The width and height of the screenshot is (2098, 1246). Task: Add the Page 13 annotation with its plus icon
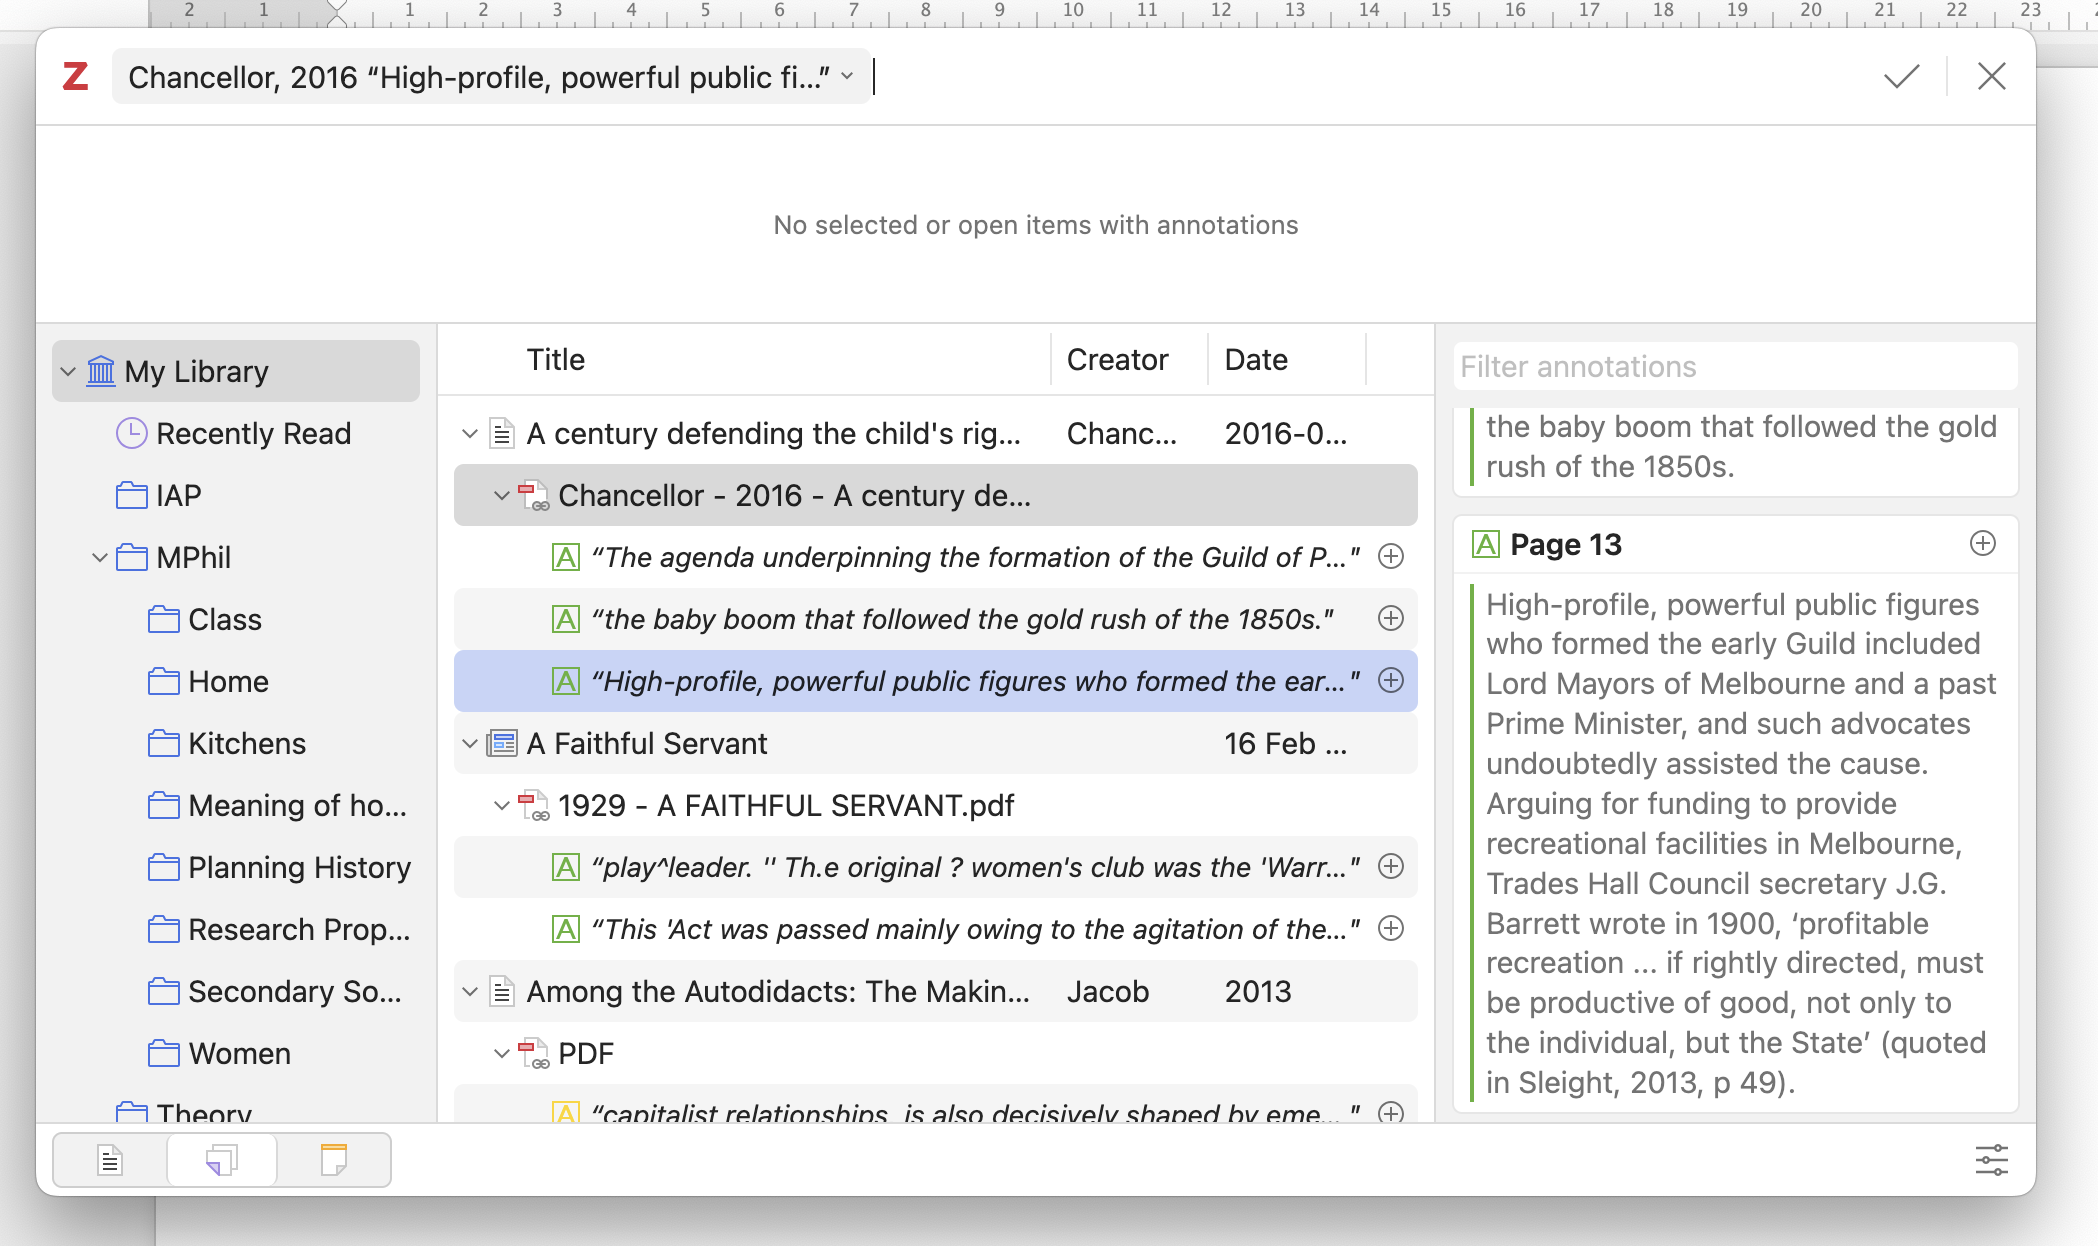click(x=1982, y=543)
